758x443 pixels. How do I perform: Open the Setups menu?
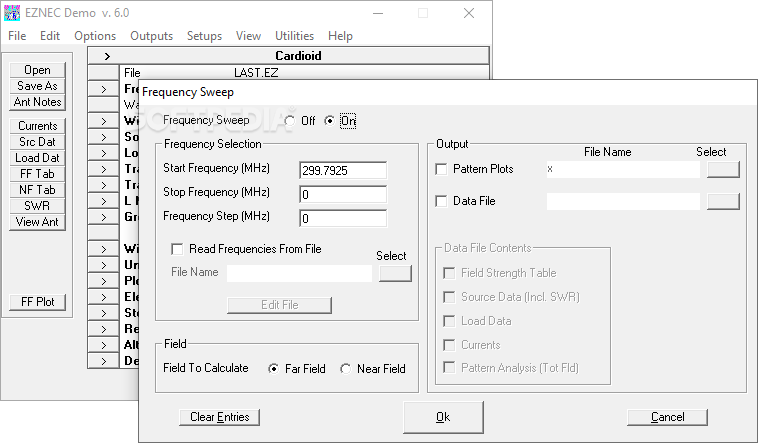[x=204, y=36]
